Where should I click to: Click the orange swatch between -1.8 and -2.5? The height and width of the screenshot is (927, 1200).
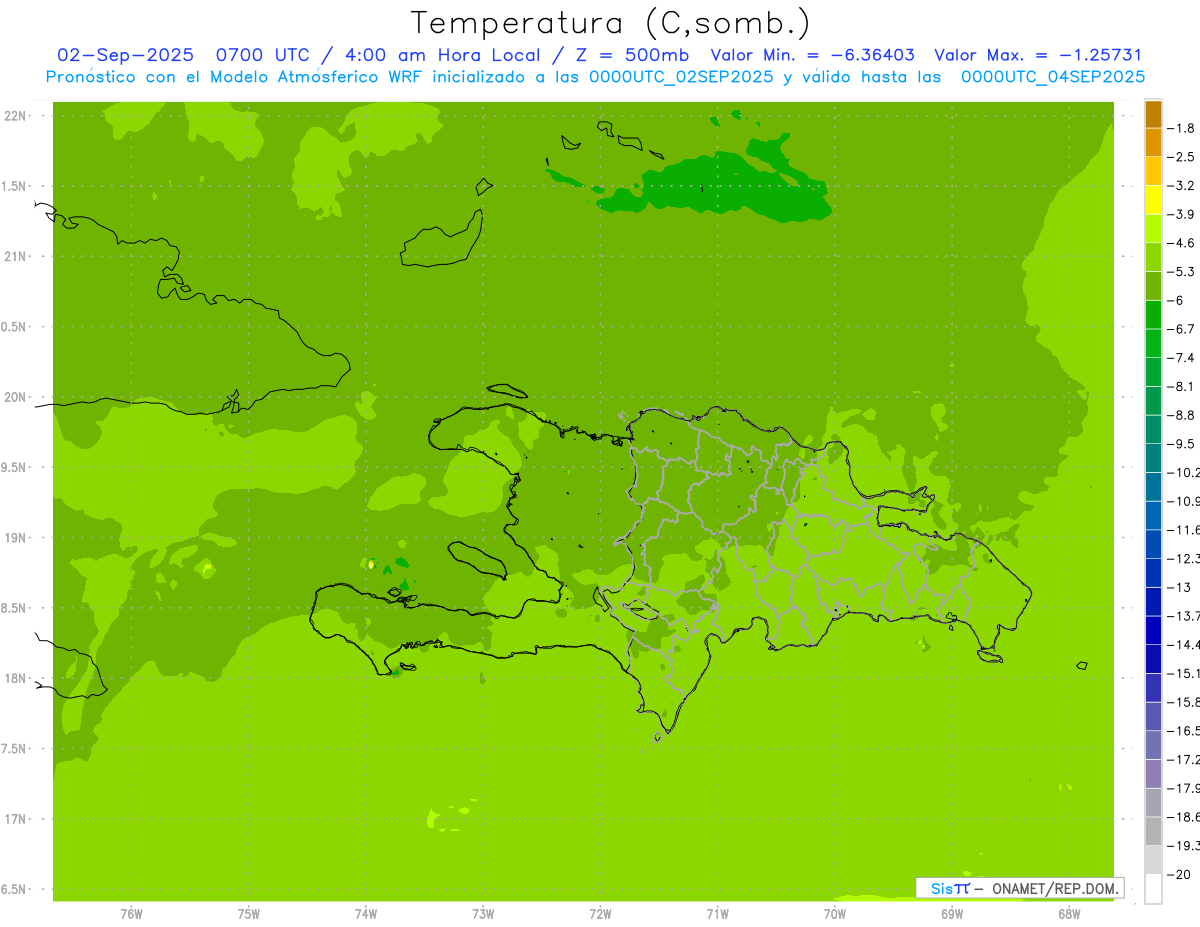[1153, 143]
